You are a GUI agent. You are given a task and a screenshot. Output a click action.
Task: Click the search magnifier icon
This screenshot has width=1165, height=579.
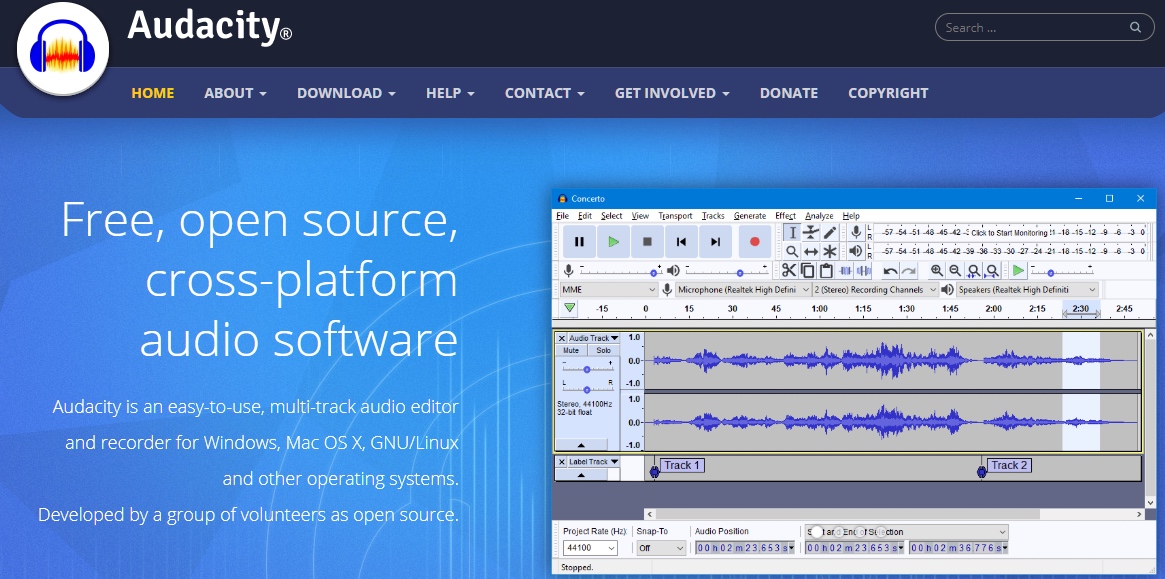click(1135, 28)
